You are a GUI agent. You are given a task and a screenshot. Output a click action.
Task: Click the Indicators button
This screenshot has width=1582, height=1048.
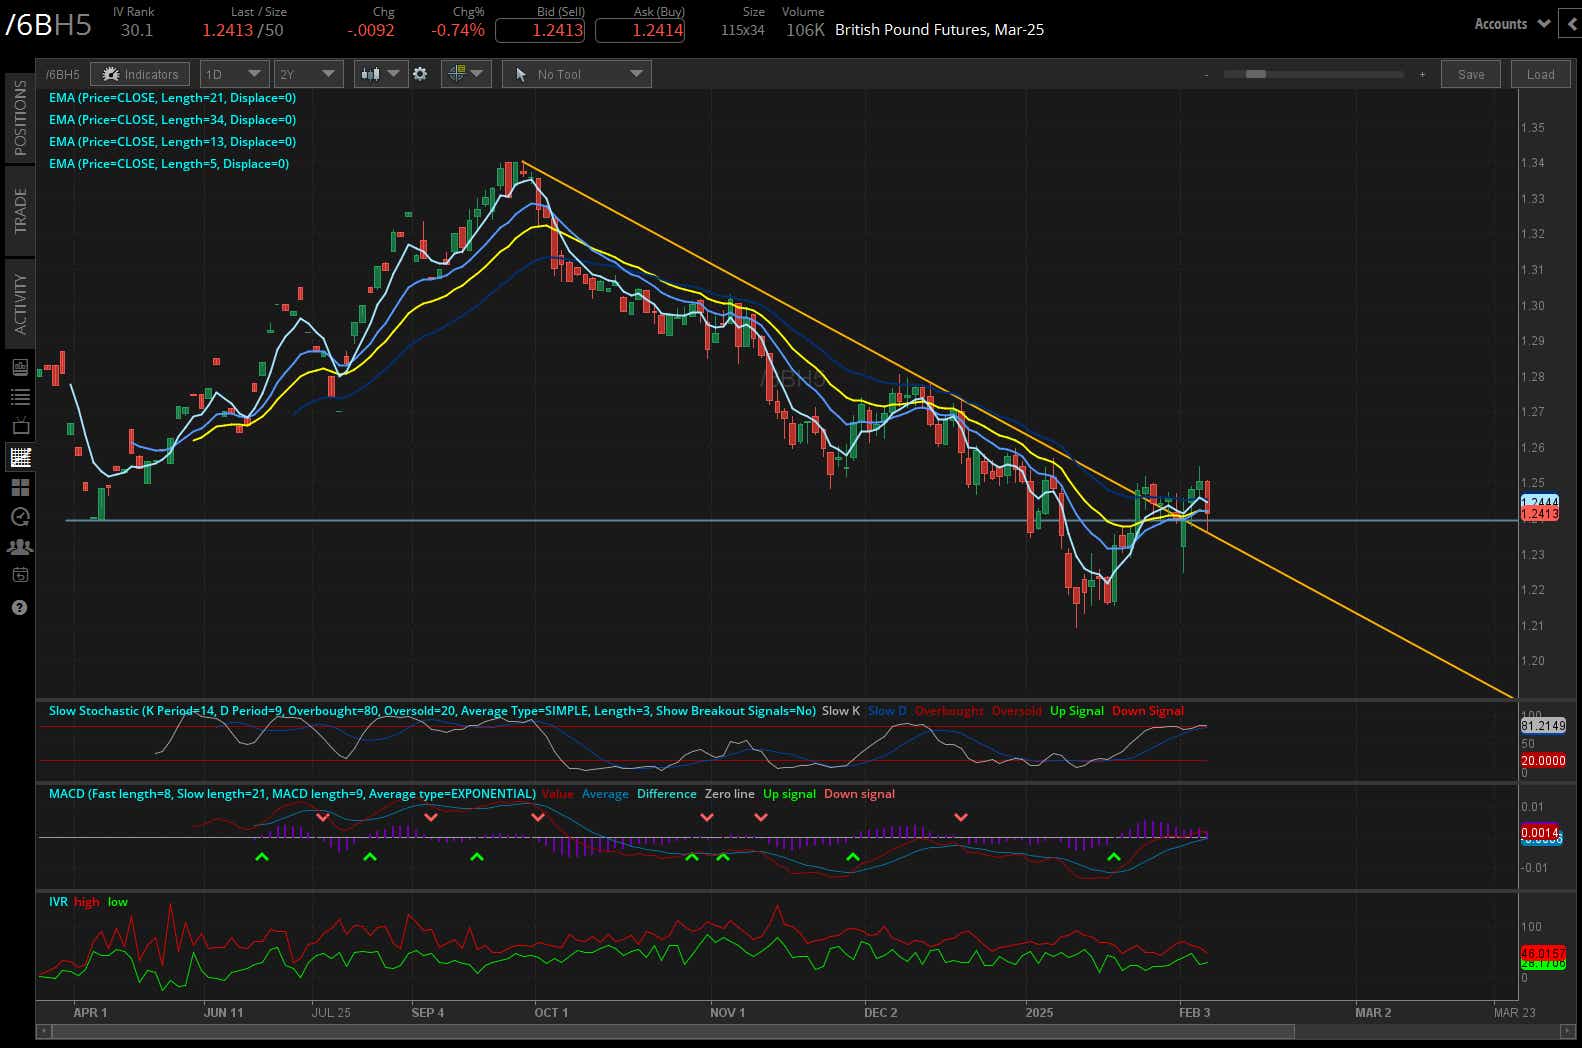click(141, 74)
